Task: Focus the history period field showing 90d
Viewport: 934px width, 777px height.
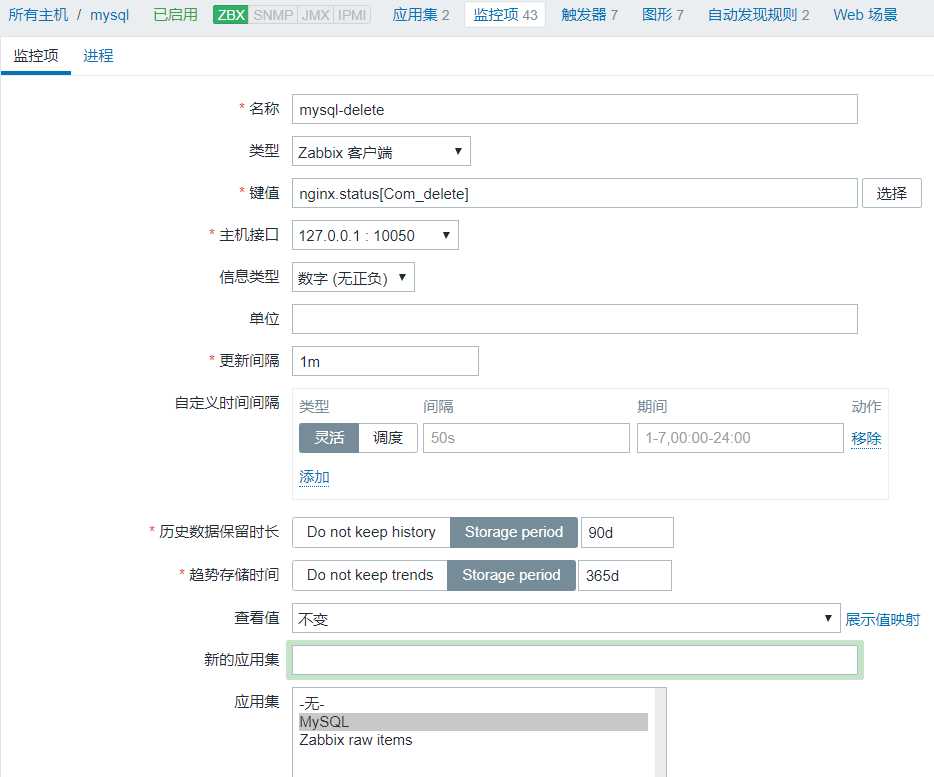Action: tap(627, 532)
